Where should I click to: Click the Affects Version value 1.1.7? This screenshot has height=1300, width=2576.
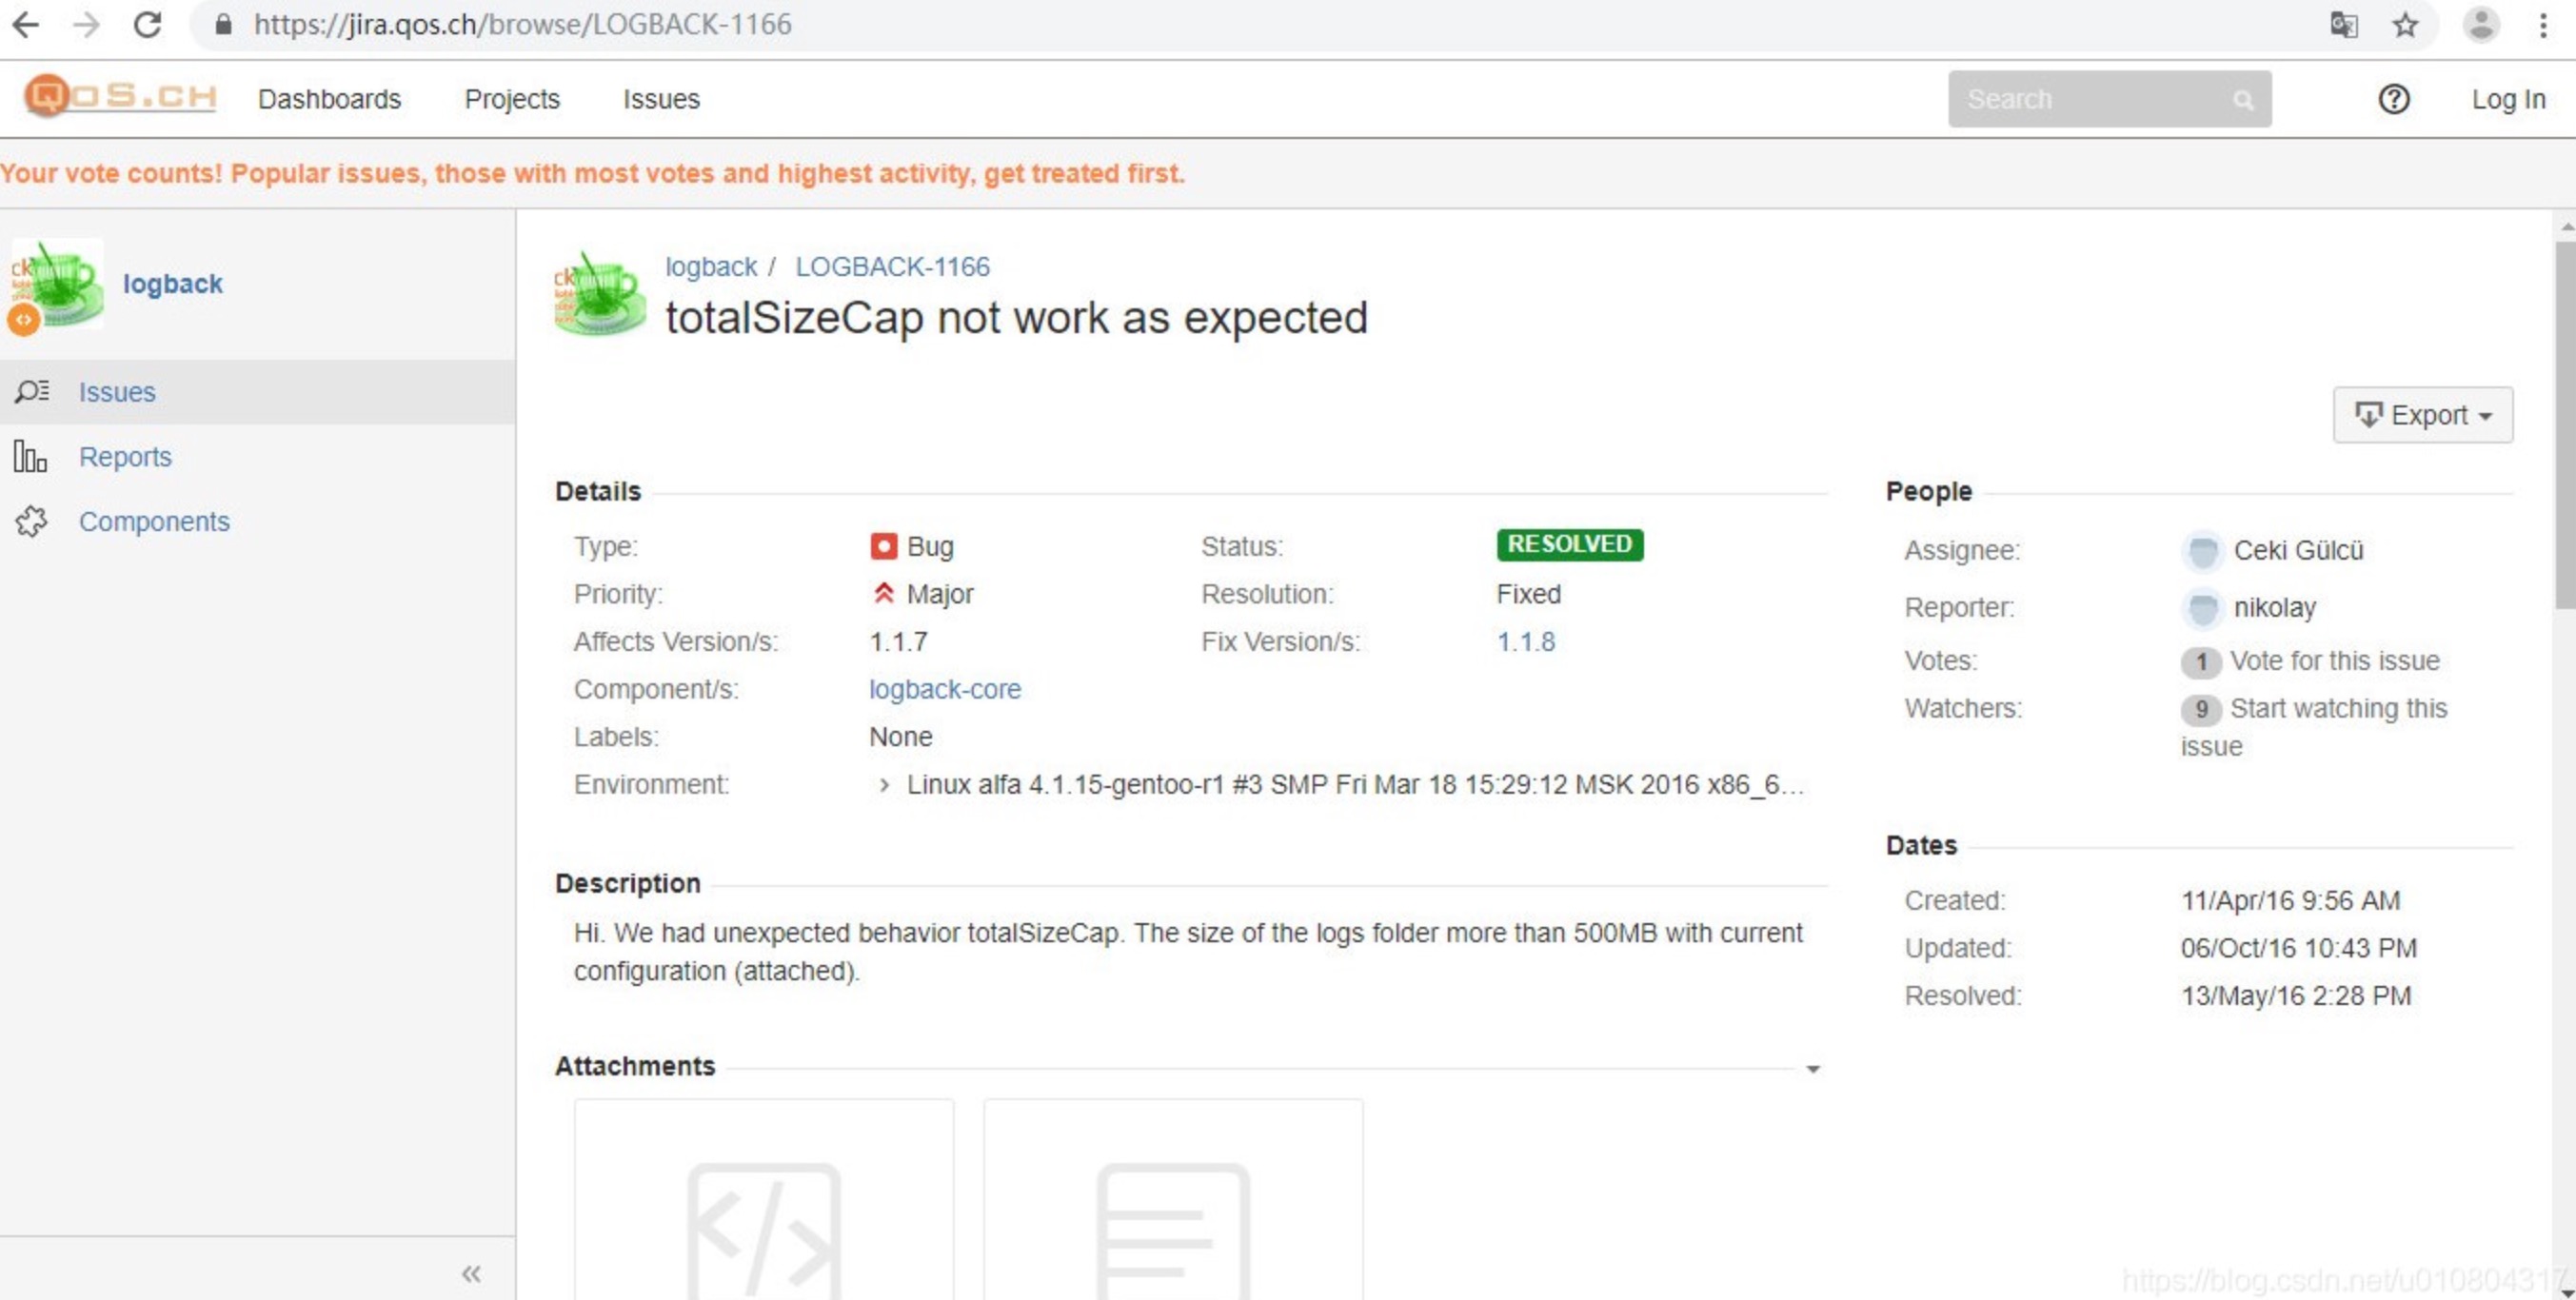[898, 642]
